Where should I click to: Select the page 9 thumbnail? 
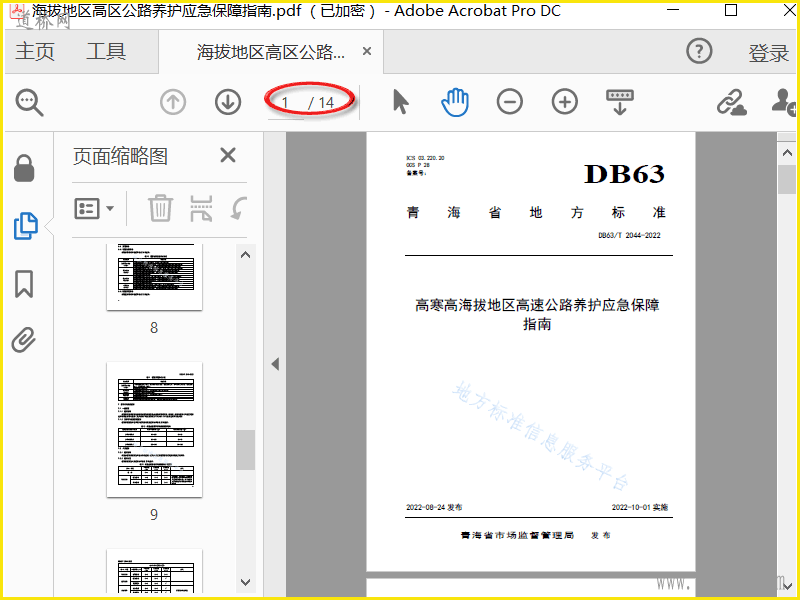154,430
